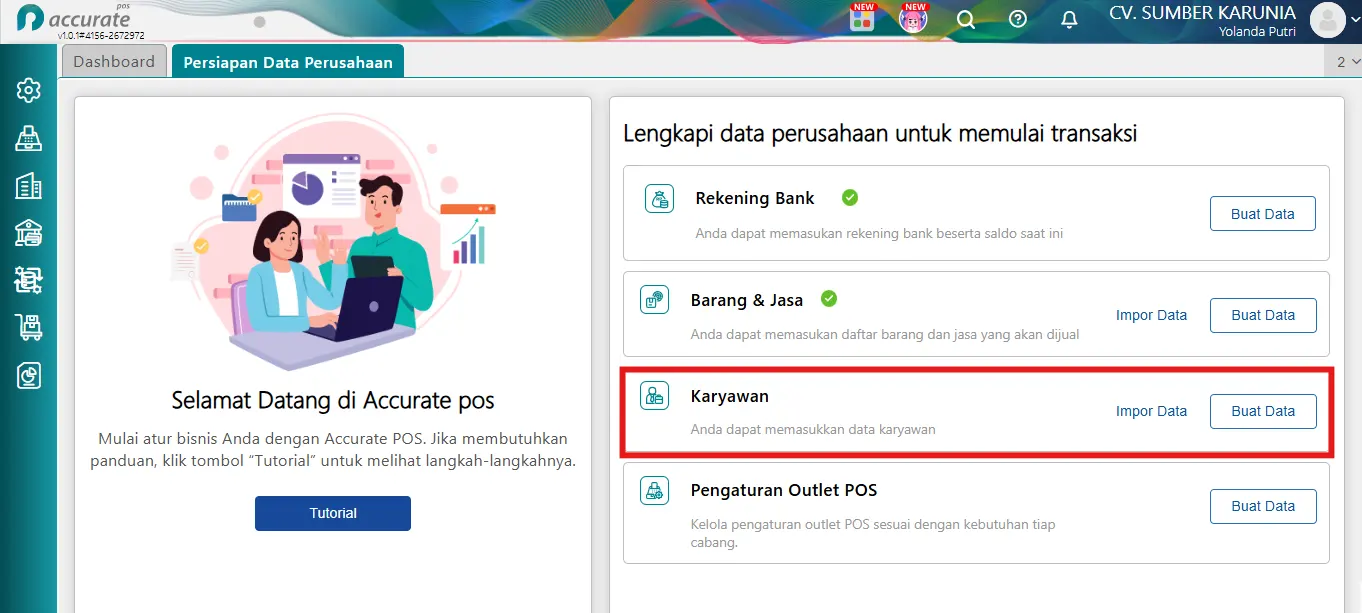The width and height of the screenshot is (1362, 613).
Task: Open the NEW app store icon
Action: [862, 18]
